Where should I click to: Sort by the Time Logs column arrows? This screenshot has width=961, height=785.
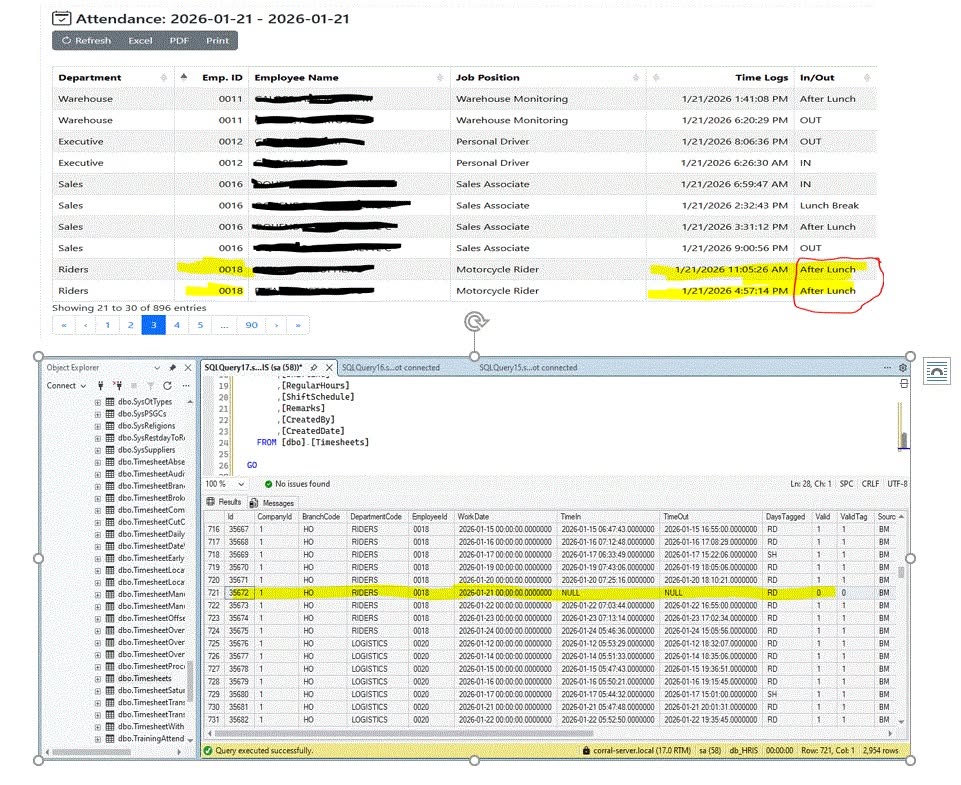point(656,77)
